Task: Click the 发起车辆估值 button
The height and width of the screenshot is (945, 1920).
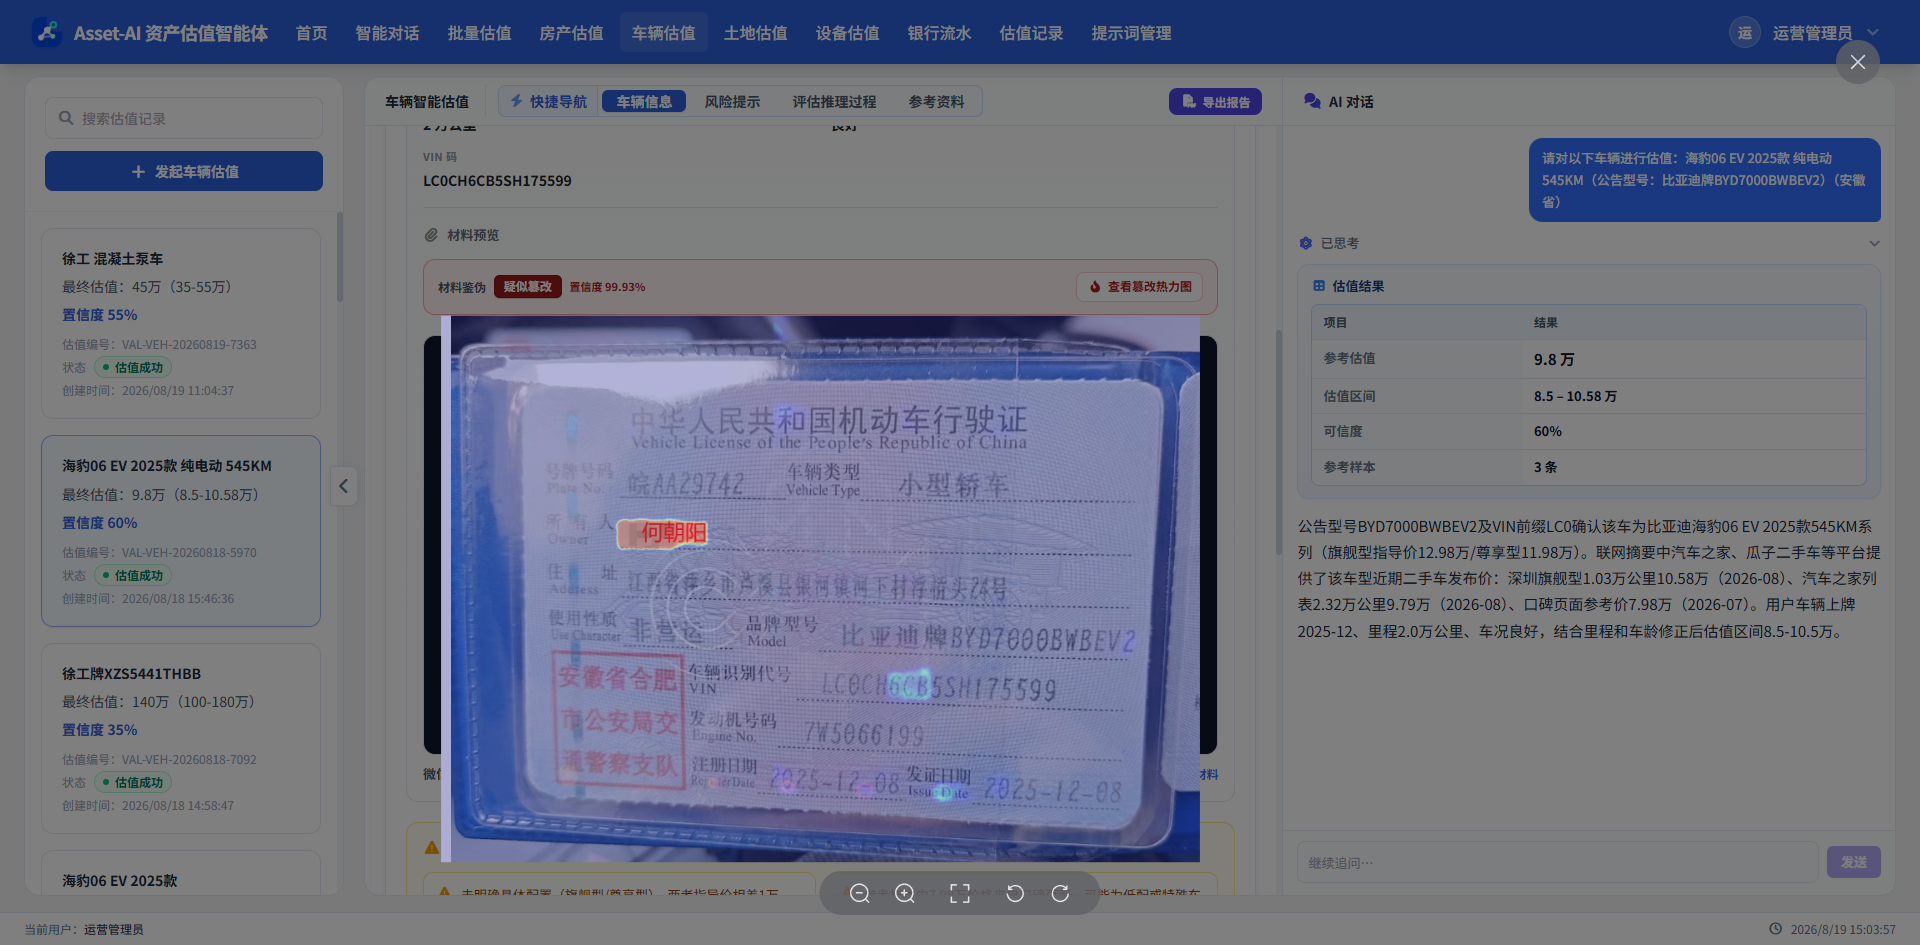Action: click(184, 171)
